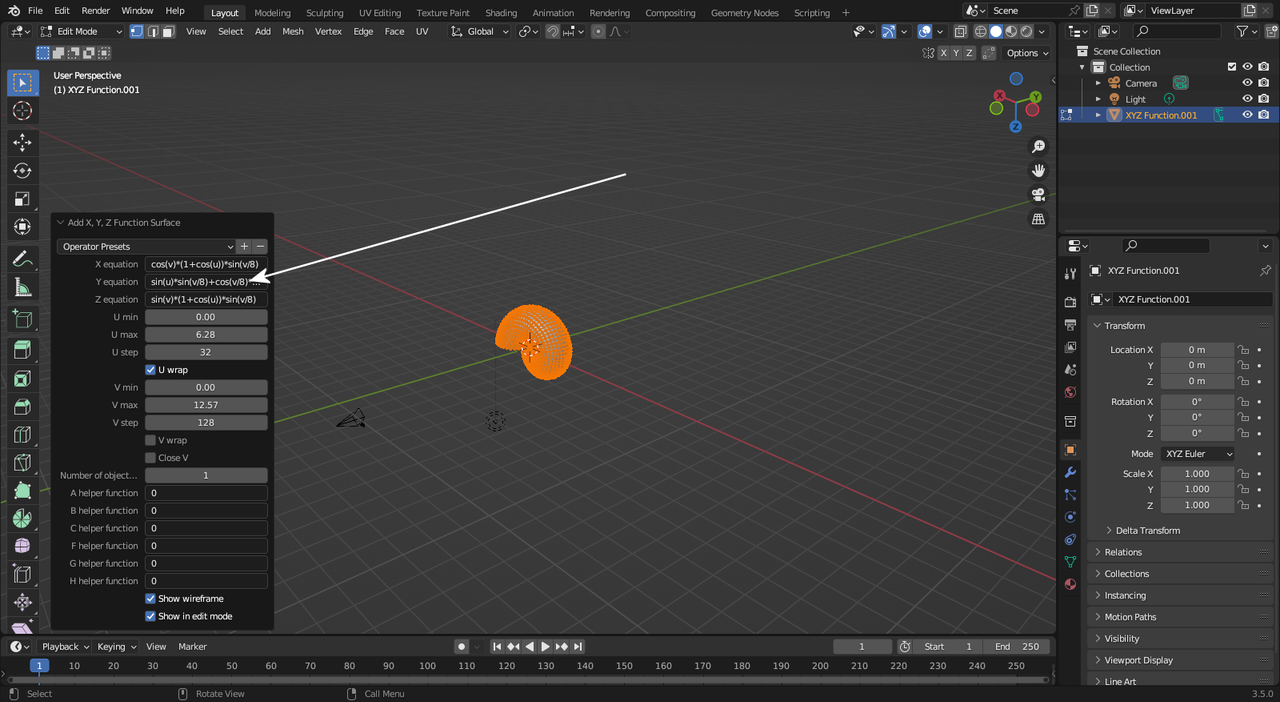Open the Keying popover
Image resolution: width=1280 pixels, height=702 pixels.
click(x=116, y=647)
